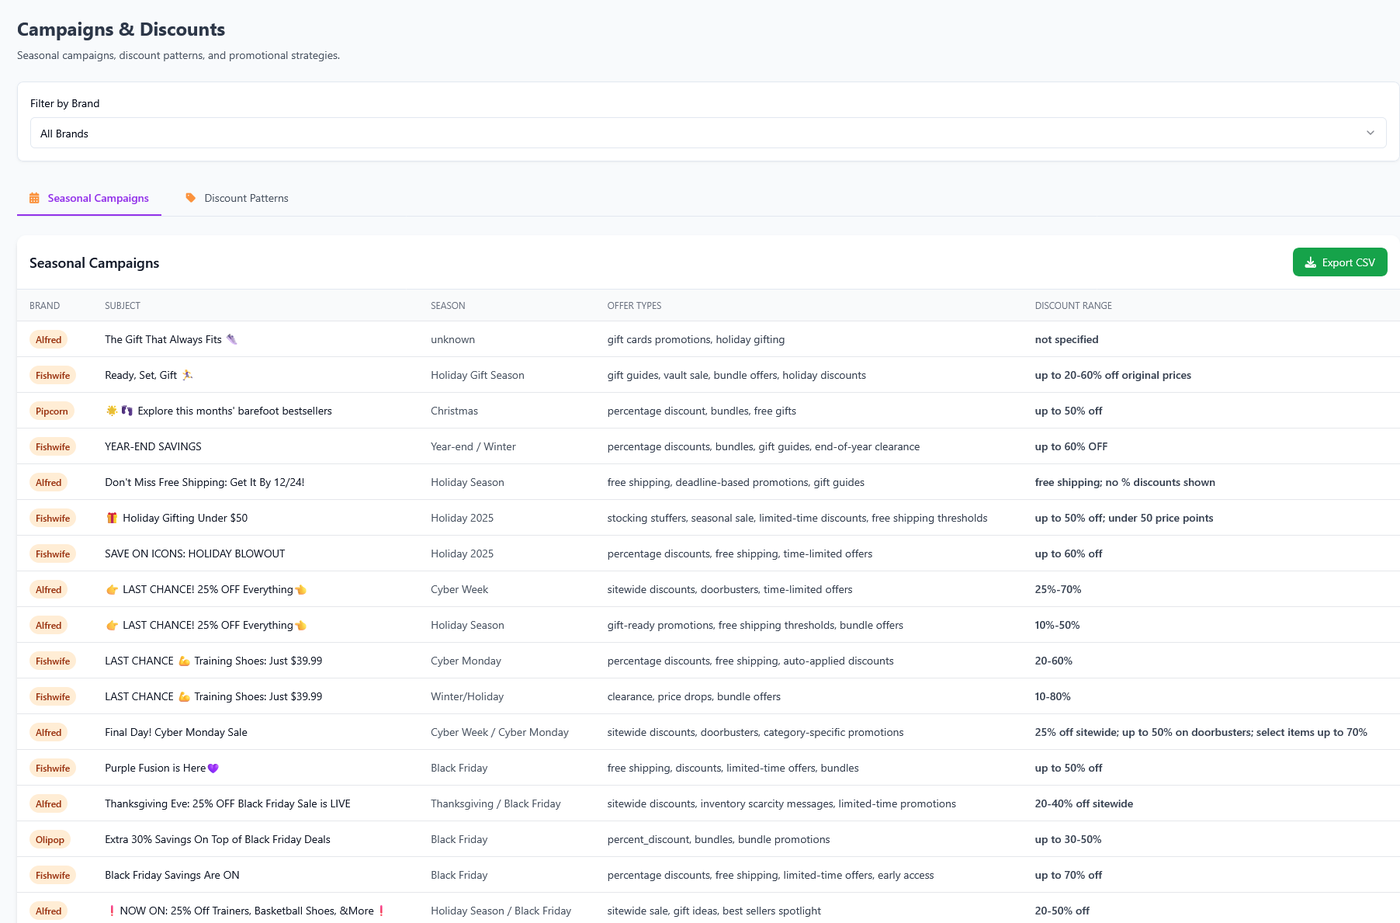Click the SEASON column header
This screenshot has width=1400, height=923.
pyautogui.click(x=448, y=306)
